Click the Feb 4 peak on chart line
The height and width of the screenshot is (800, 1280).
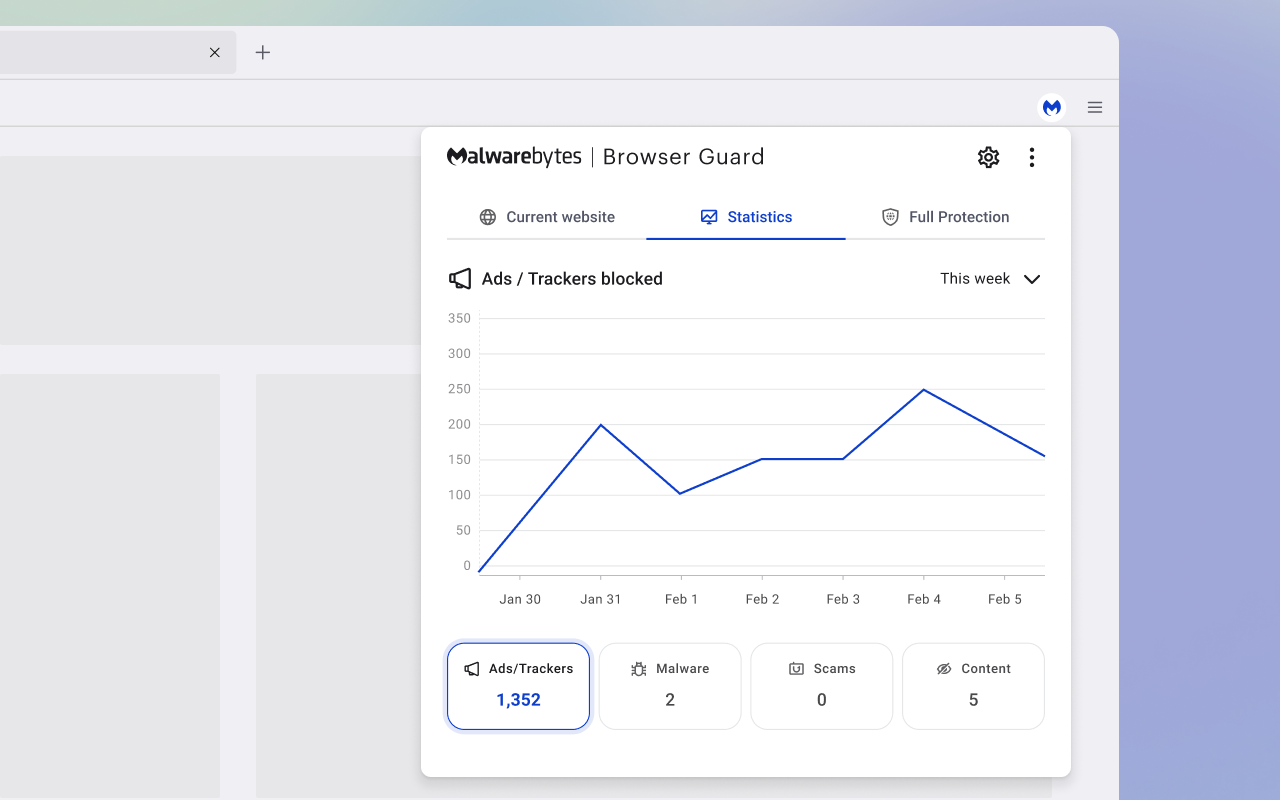click(x=923, y=389)
